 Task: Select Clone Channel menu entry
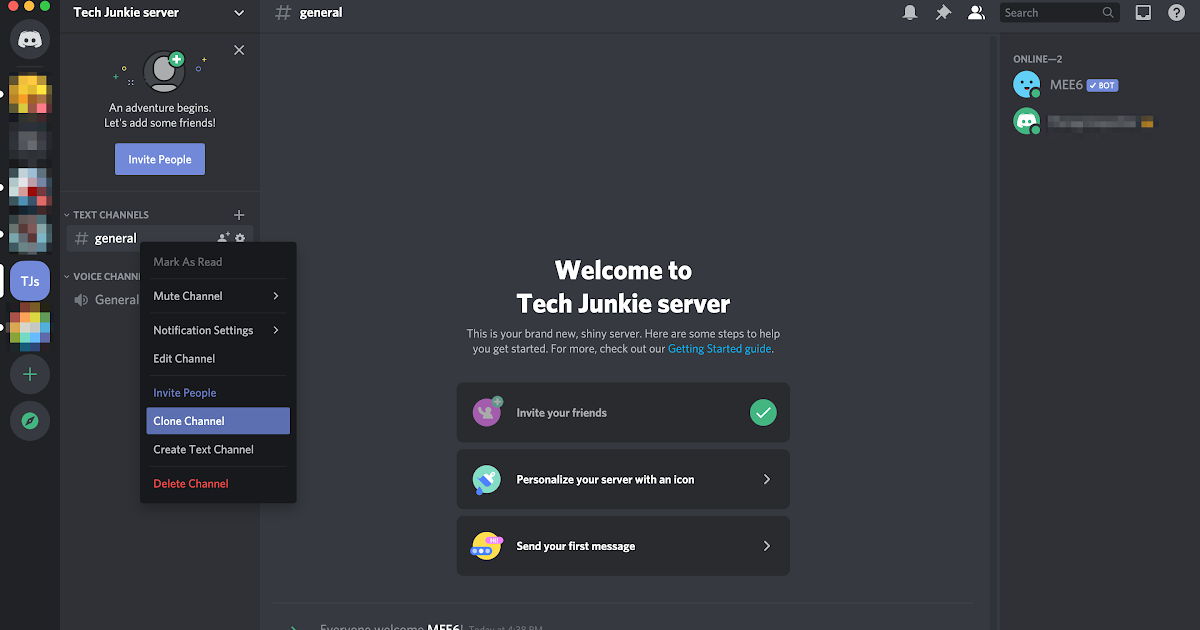click(x=218, y=421)
